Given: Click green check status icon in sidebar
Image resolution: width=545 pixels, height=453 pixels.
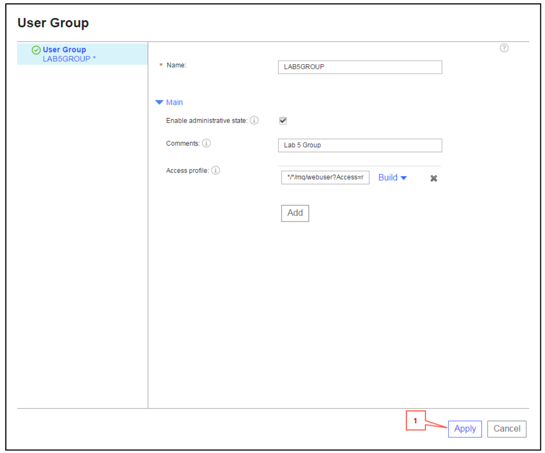Looking at the screenshot, I should [x=36, y=50].
